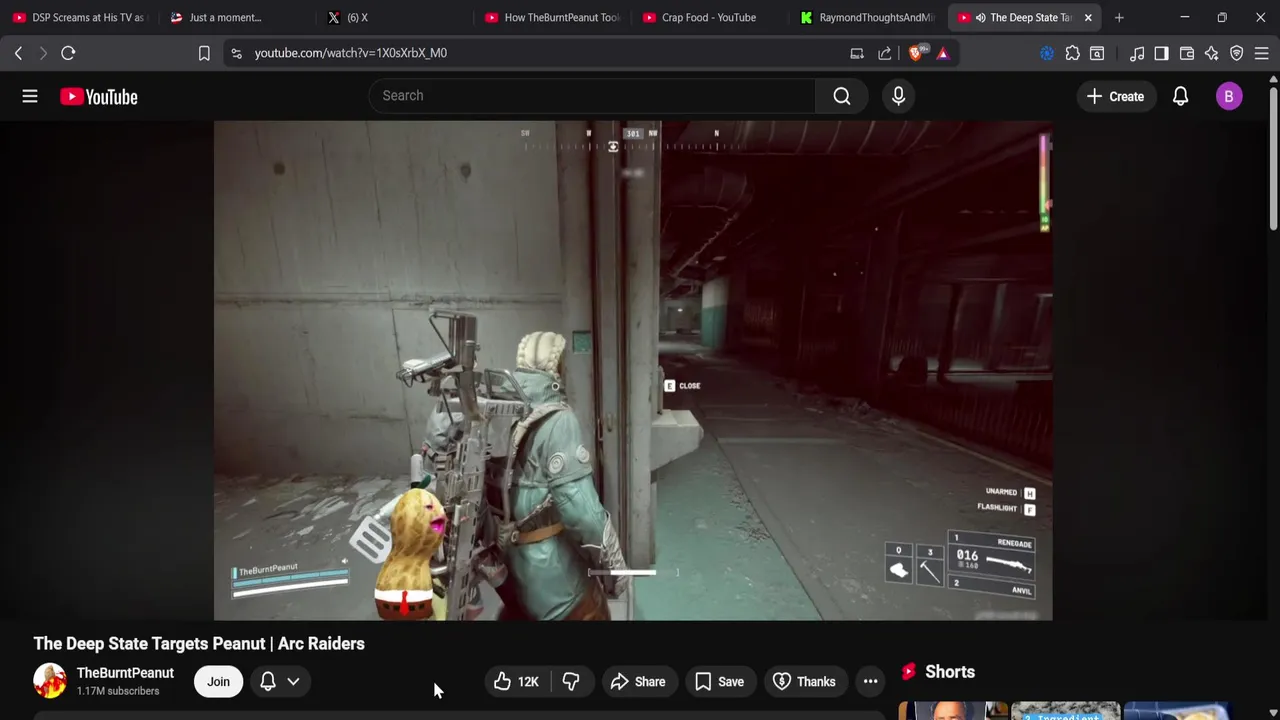Image resolution: width=1280 pixels, height=720 pixels.
Task: Open the Brave Wallet icon
Action: [x=1187, y=53]
